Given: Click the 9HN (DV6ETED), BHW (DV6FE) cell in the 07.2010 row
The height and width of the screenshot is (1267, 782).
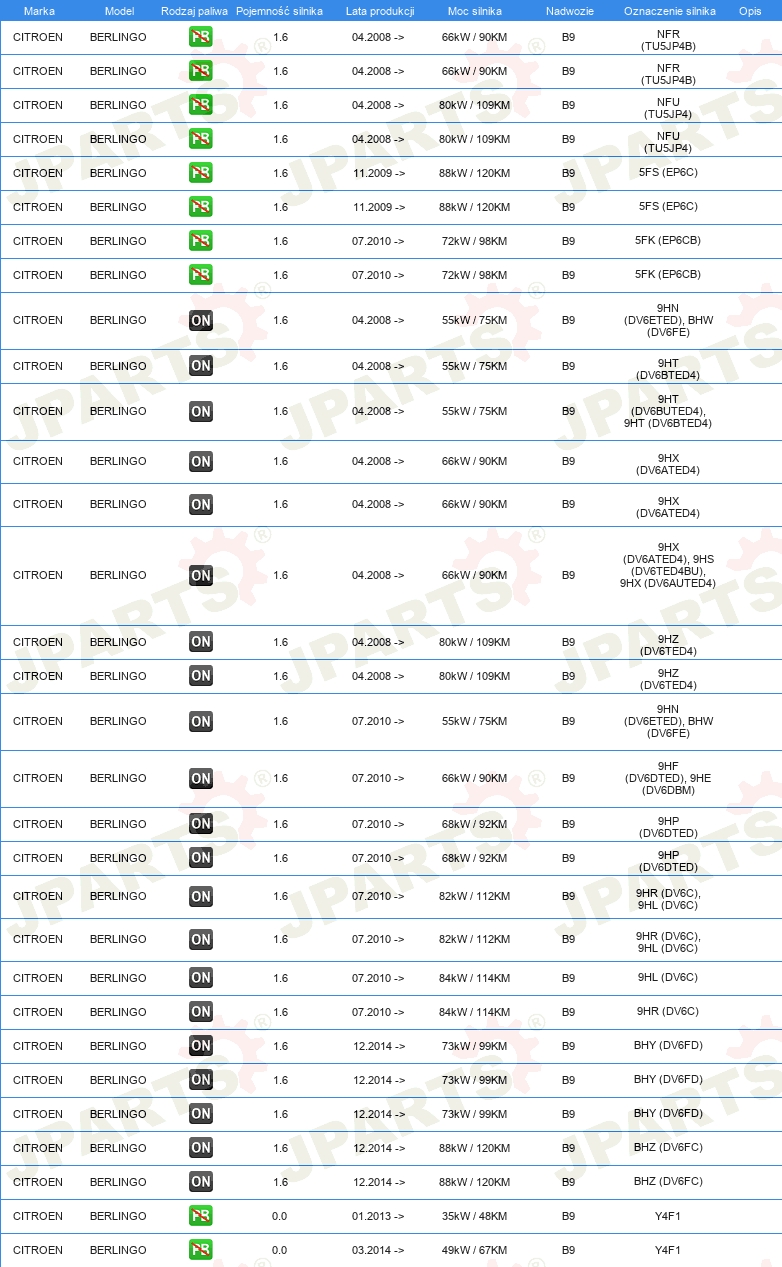Looking at the screenshot, I should [x=668, y=721].
